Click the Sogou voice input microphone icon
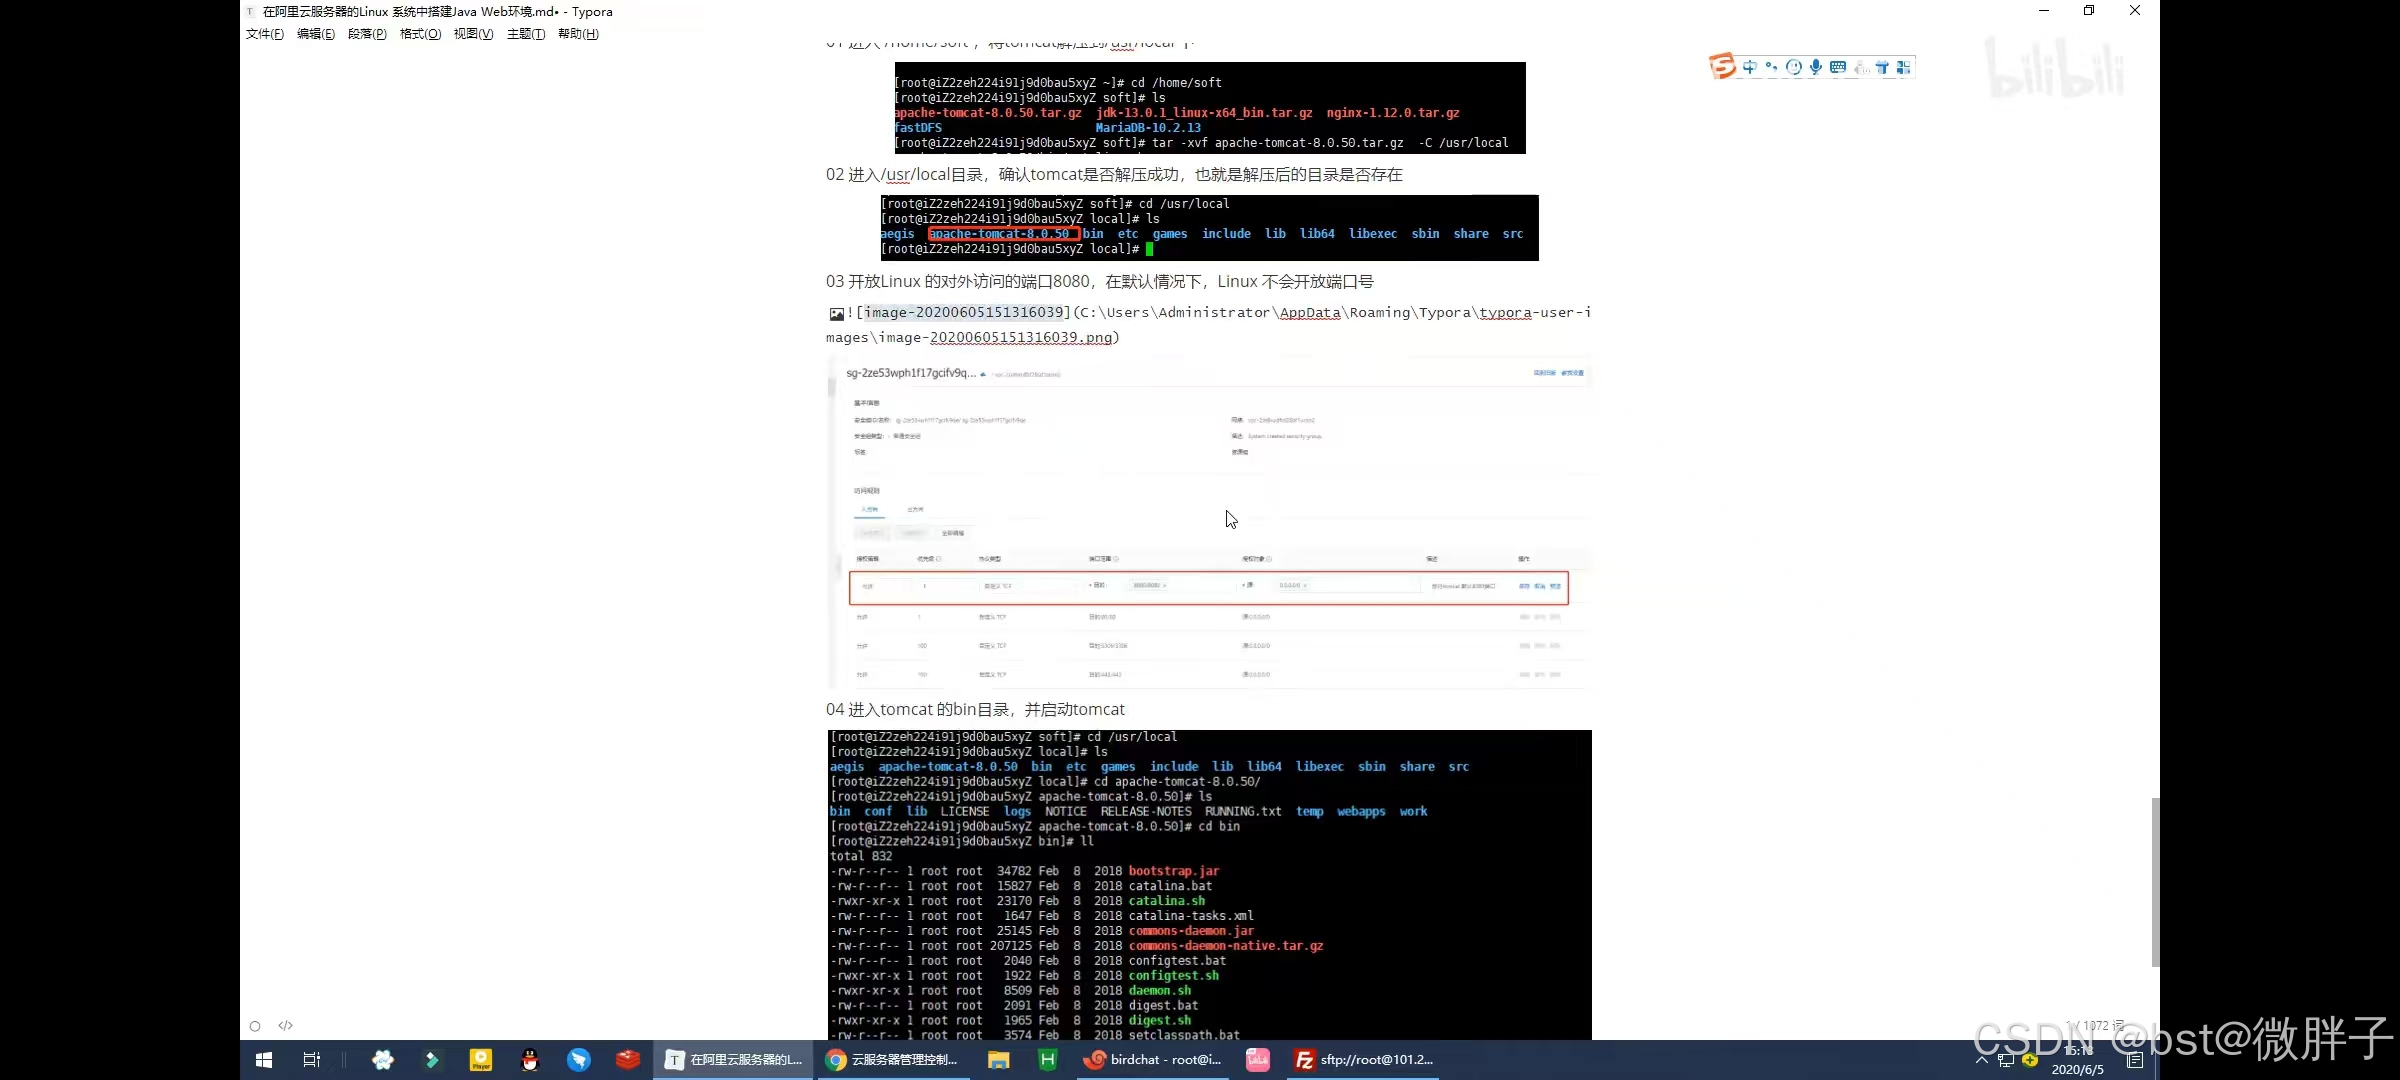 tap(1815, 67)
